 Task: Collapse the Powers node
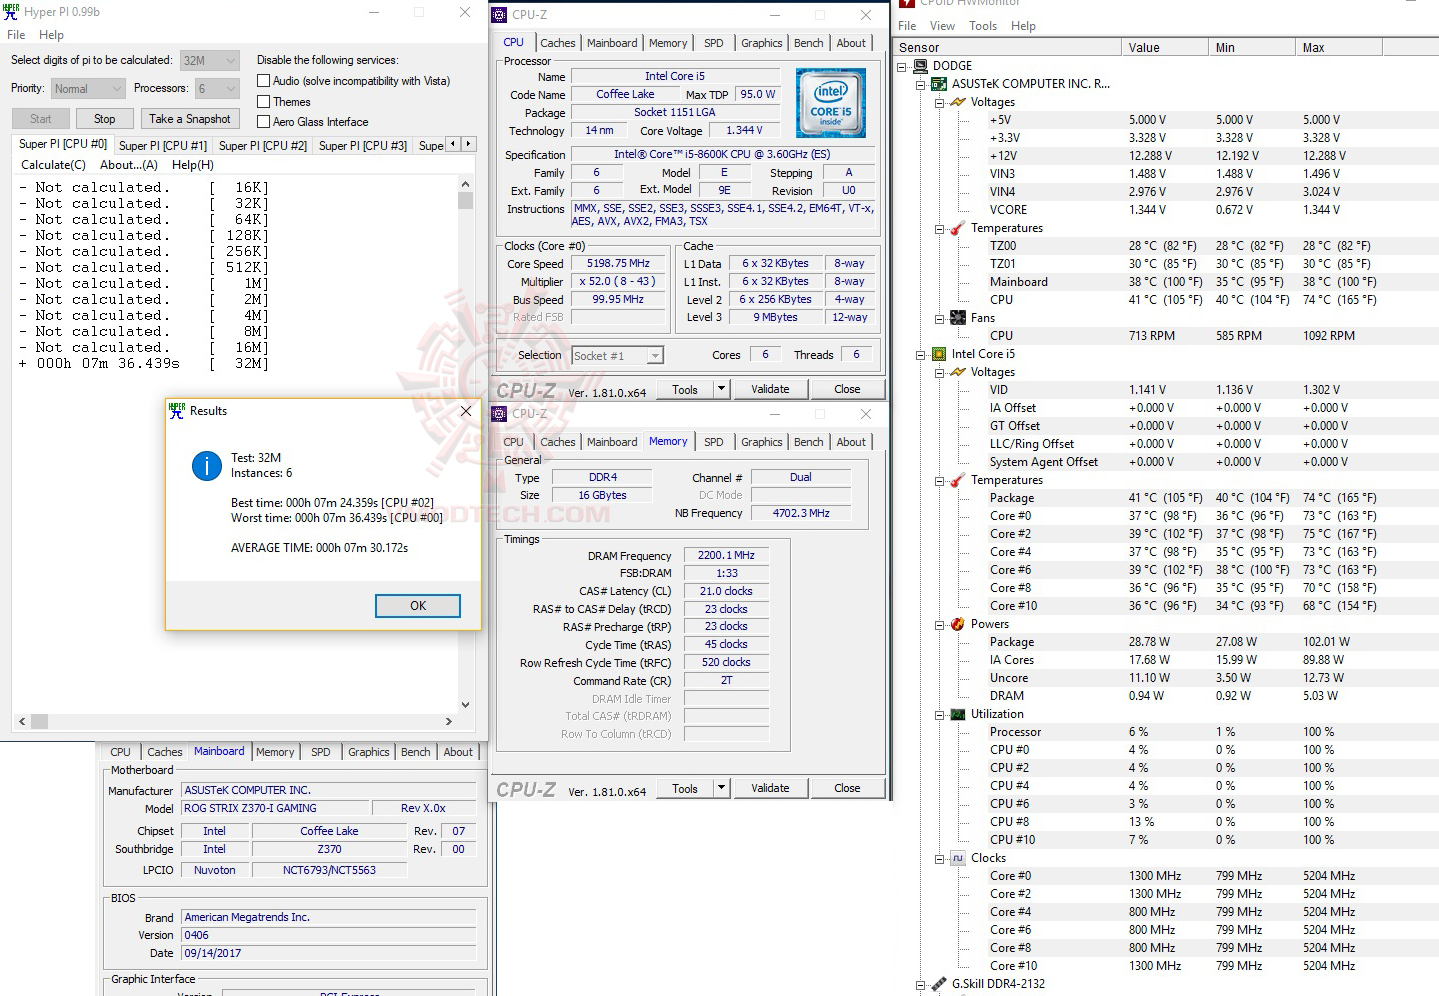click(940, 625)
